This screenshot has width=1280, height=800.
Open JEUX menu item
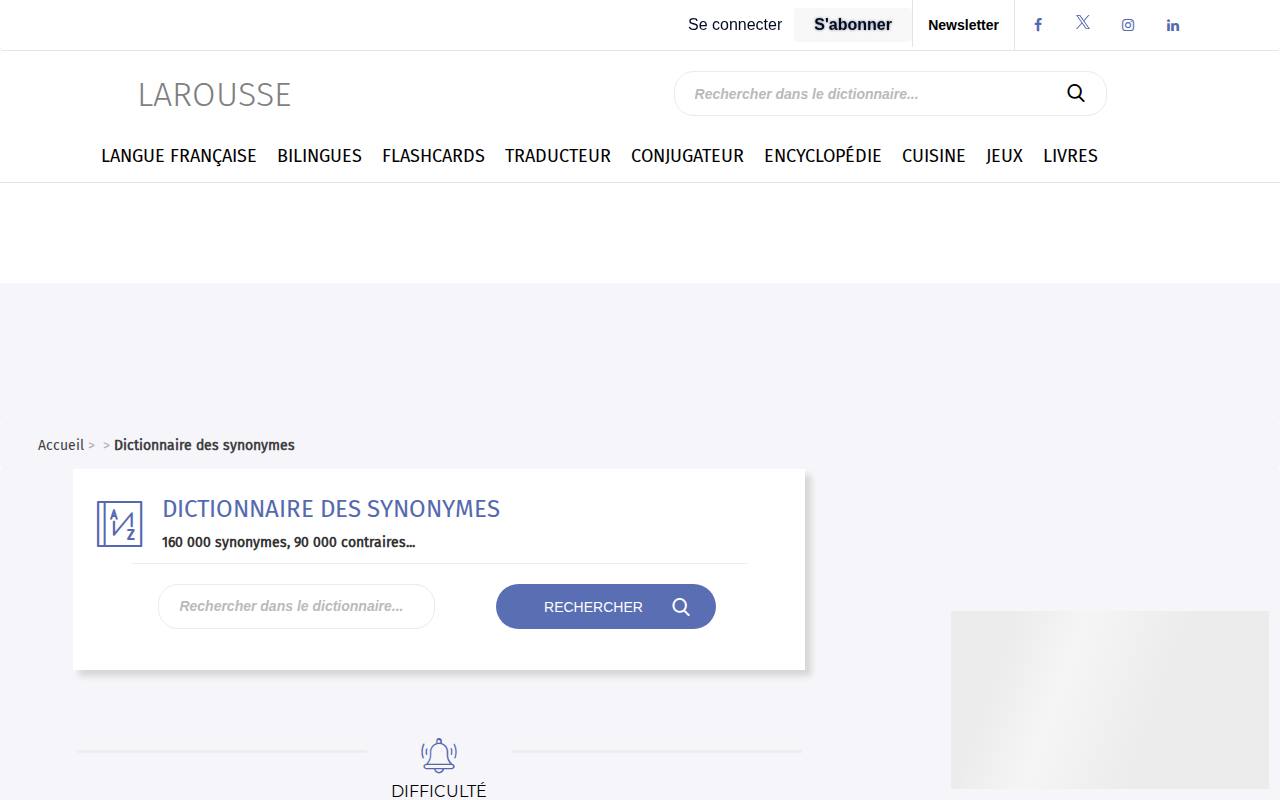coord(1004,156)
